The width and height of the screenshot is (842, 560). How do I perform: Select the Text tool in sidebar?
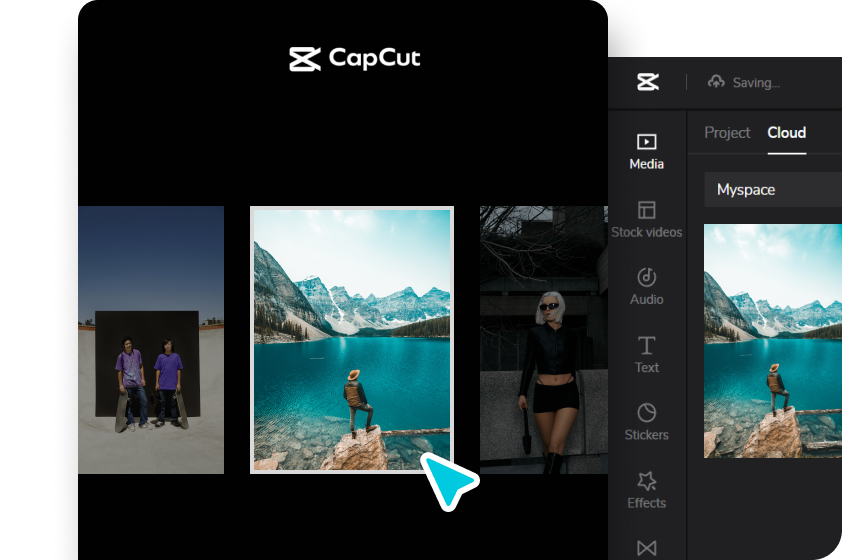click(647, 355)
